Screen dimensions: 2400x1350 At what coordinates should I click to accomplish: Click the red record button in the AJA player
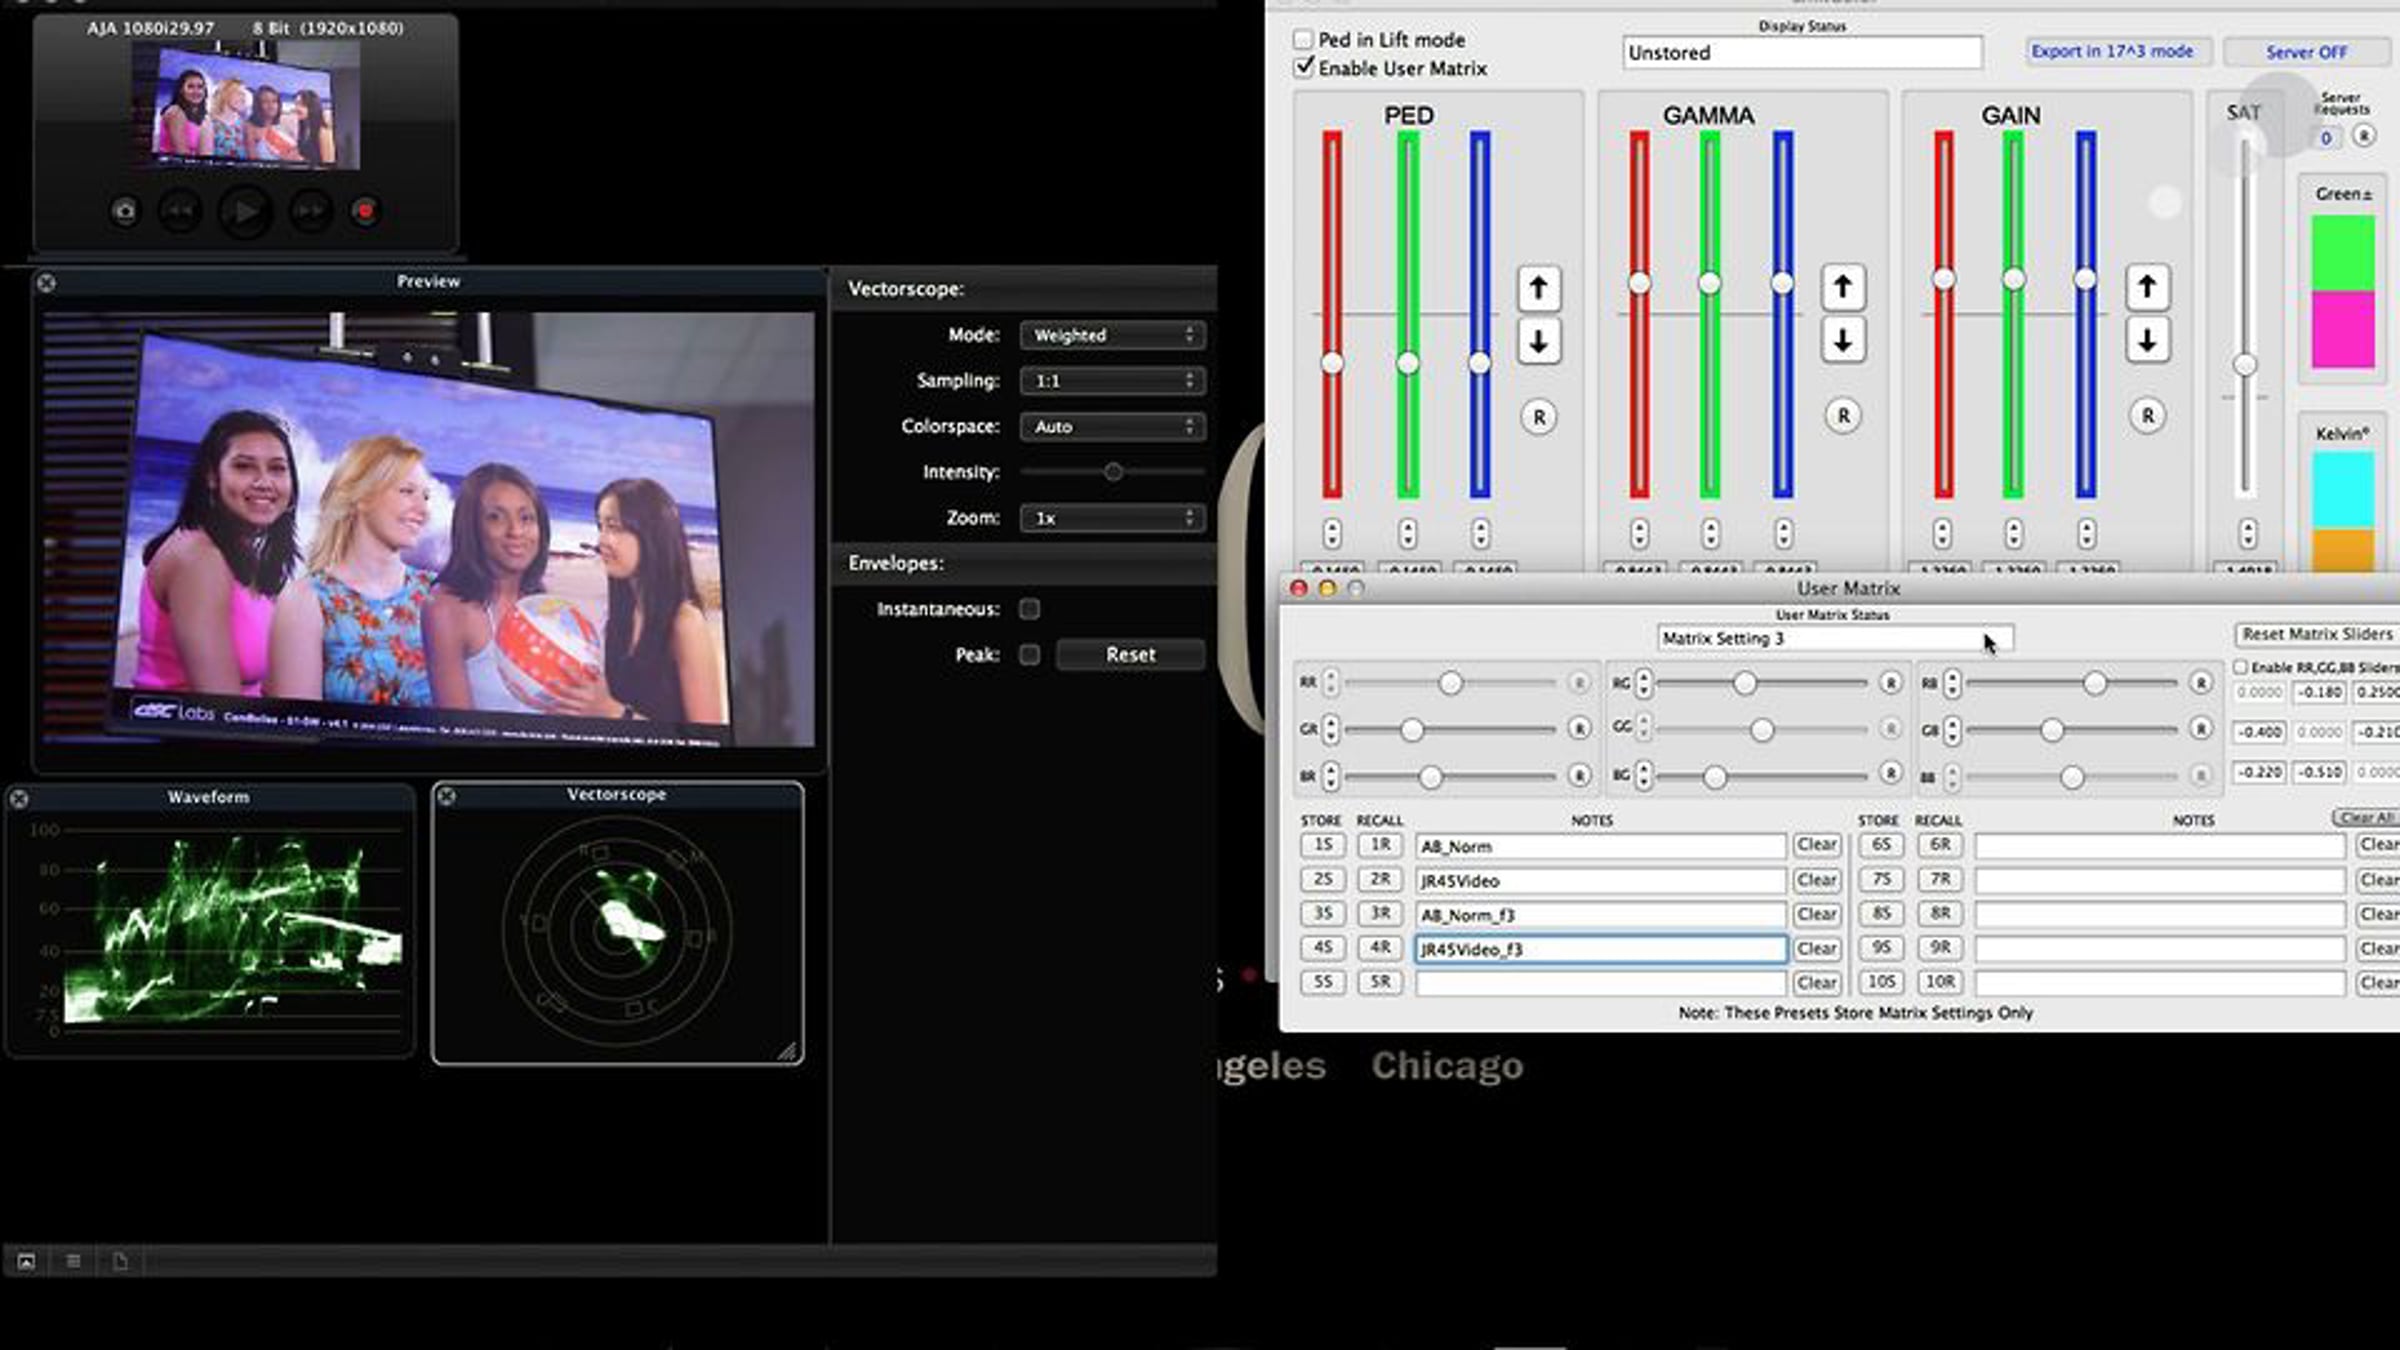point(365,211)
